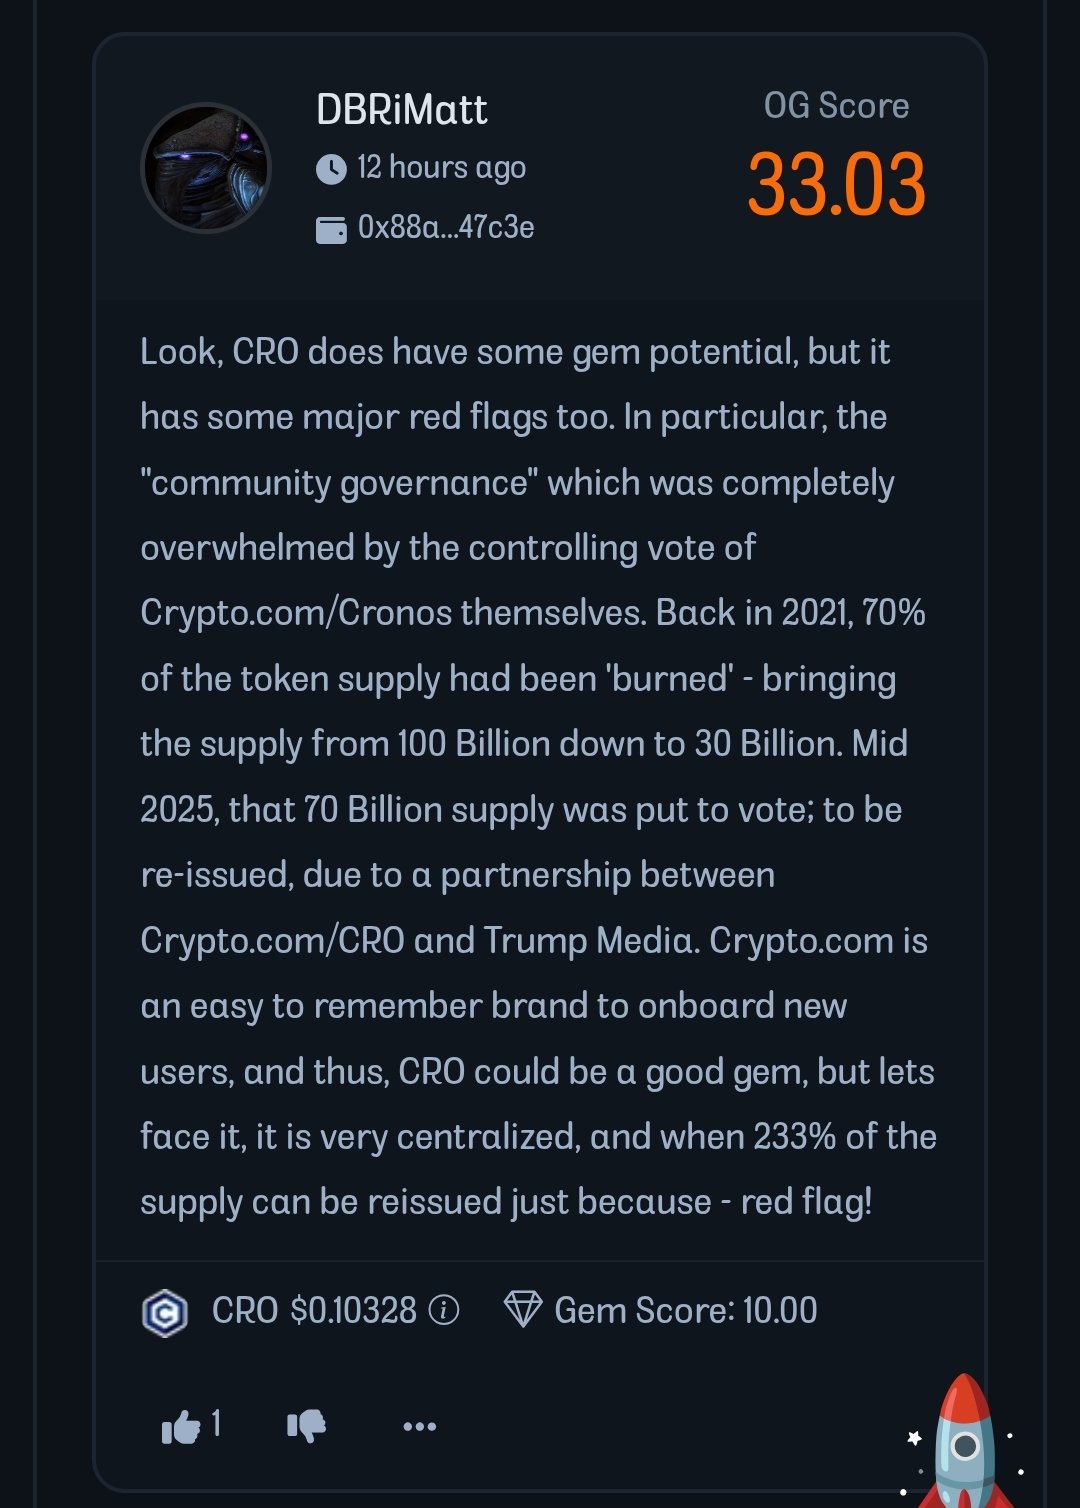Click the orange 33.03 score value
1080x1508 pixels.
coord(836,185)
